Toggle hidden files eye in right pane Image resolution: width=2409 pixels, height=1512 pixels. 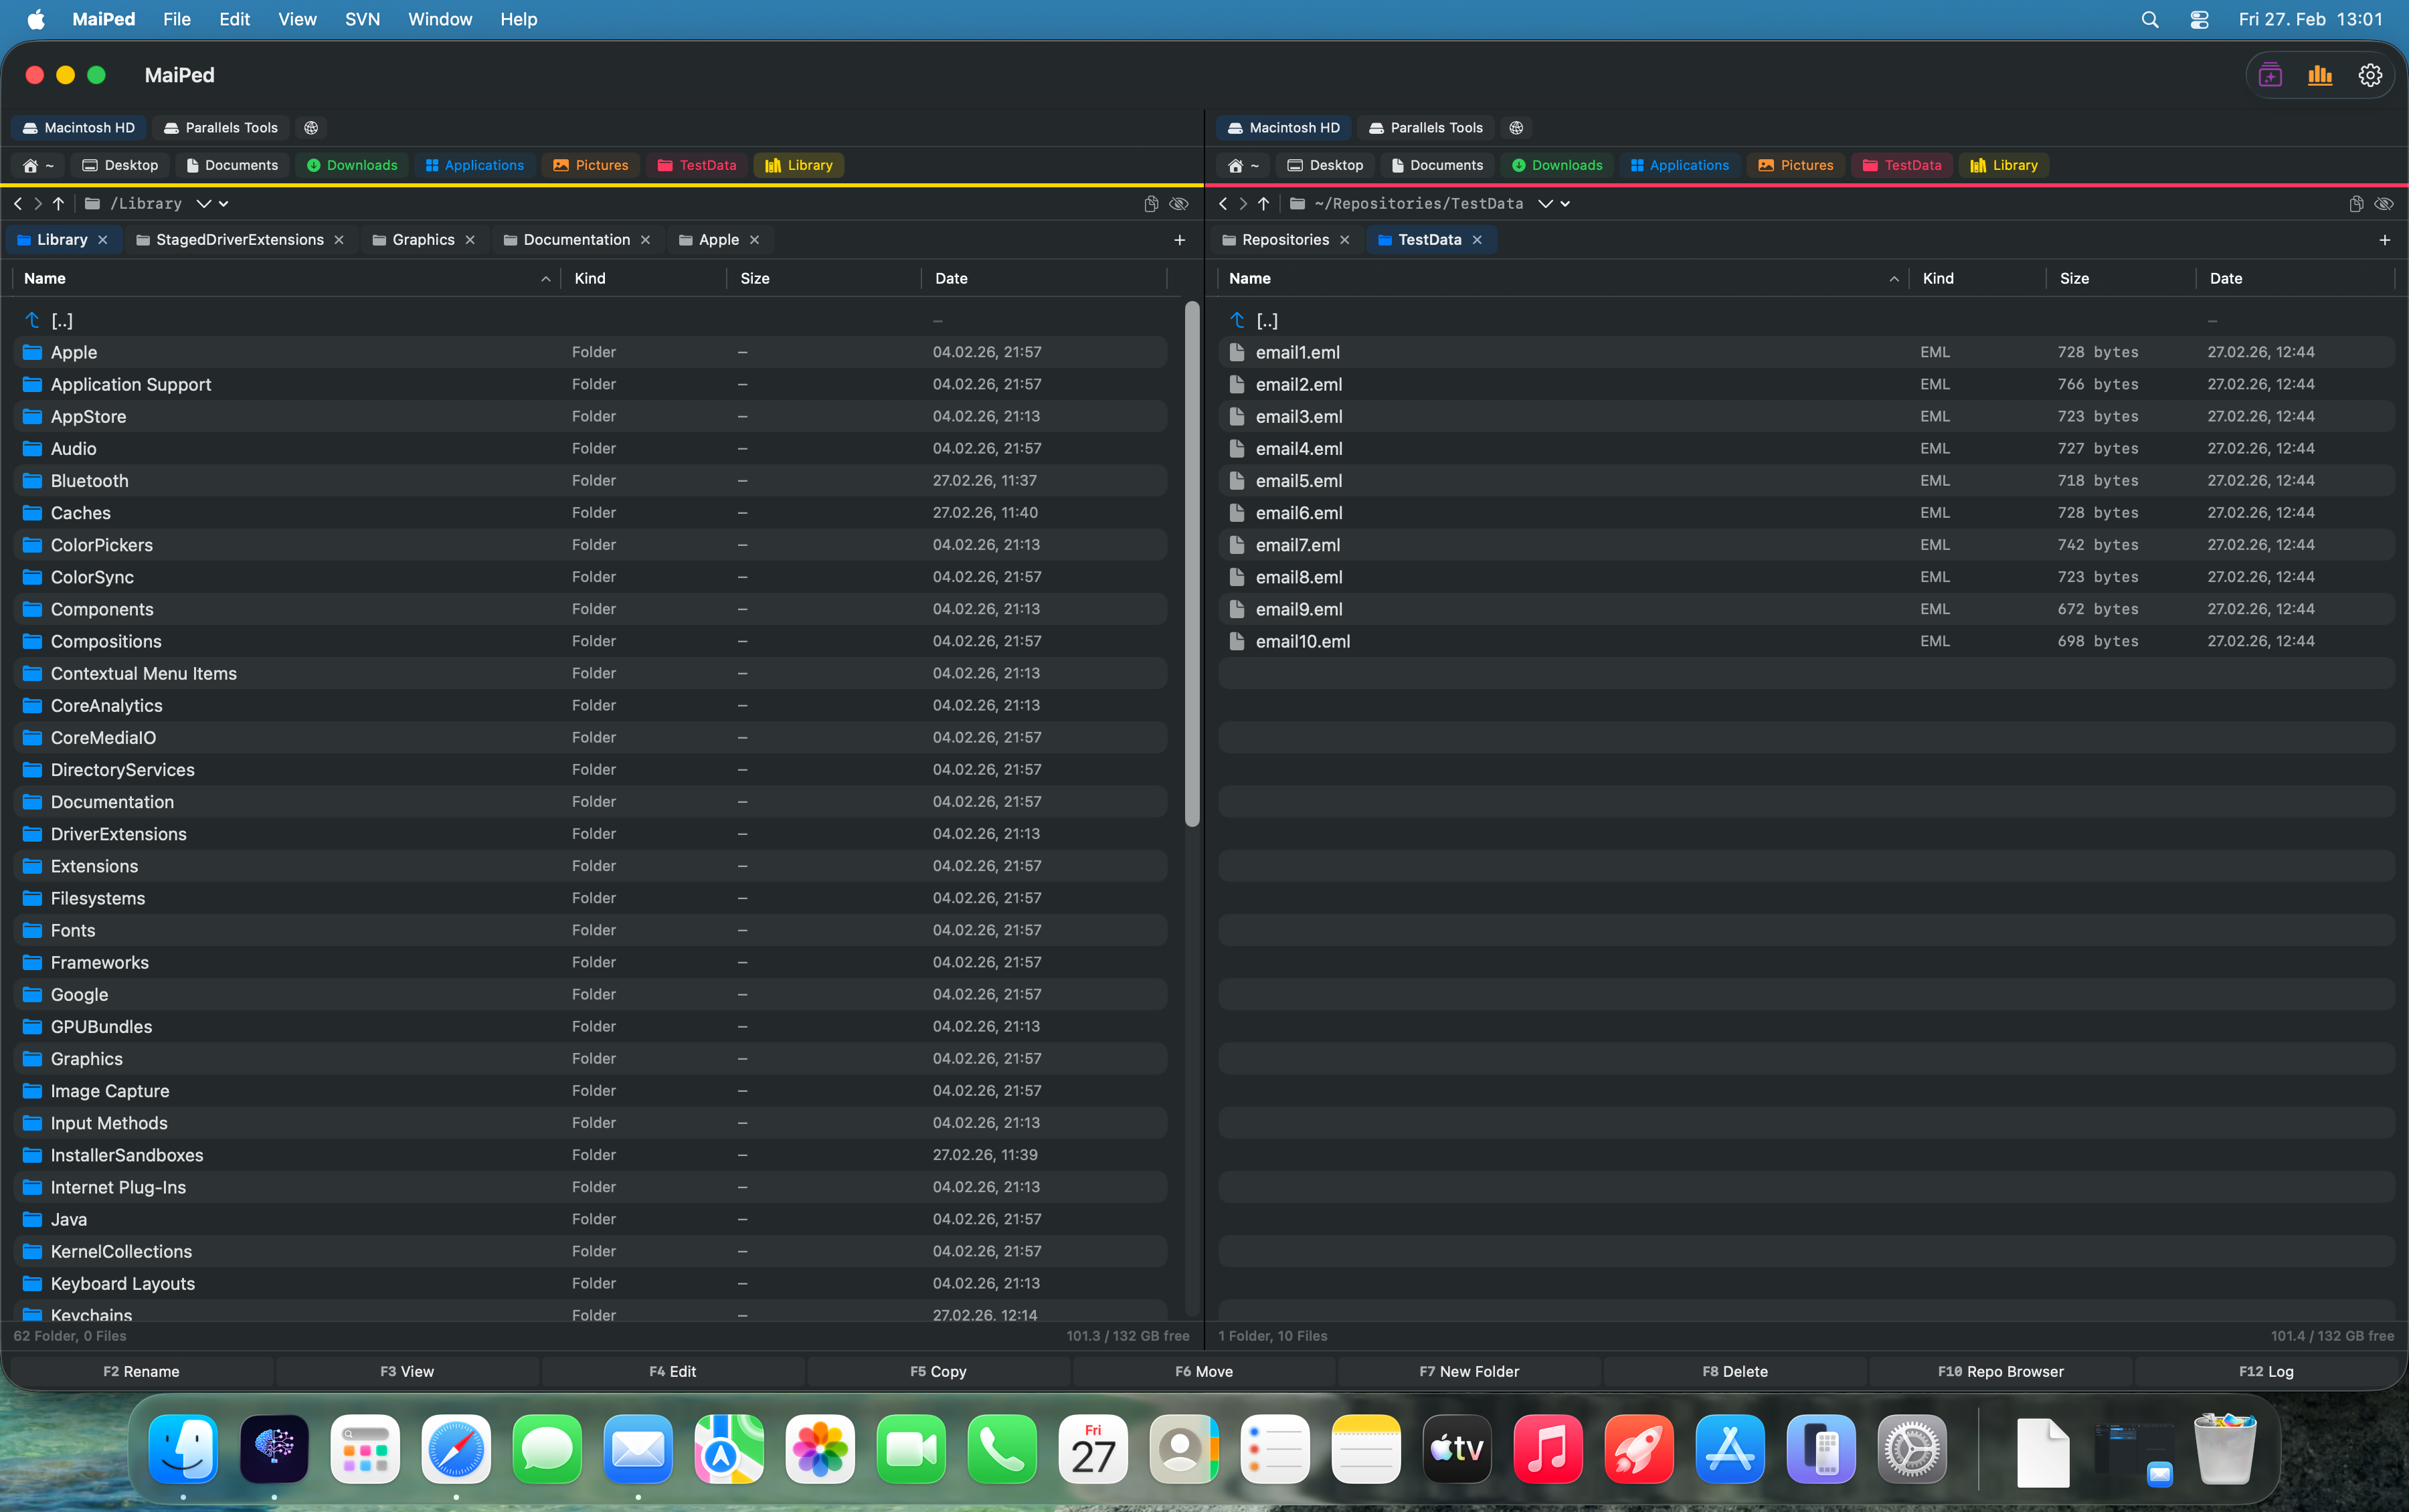click(2385, 203)
